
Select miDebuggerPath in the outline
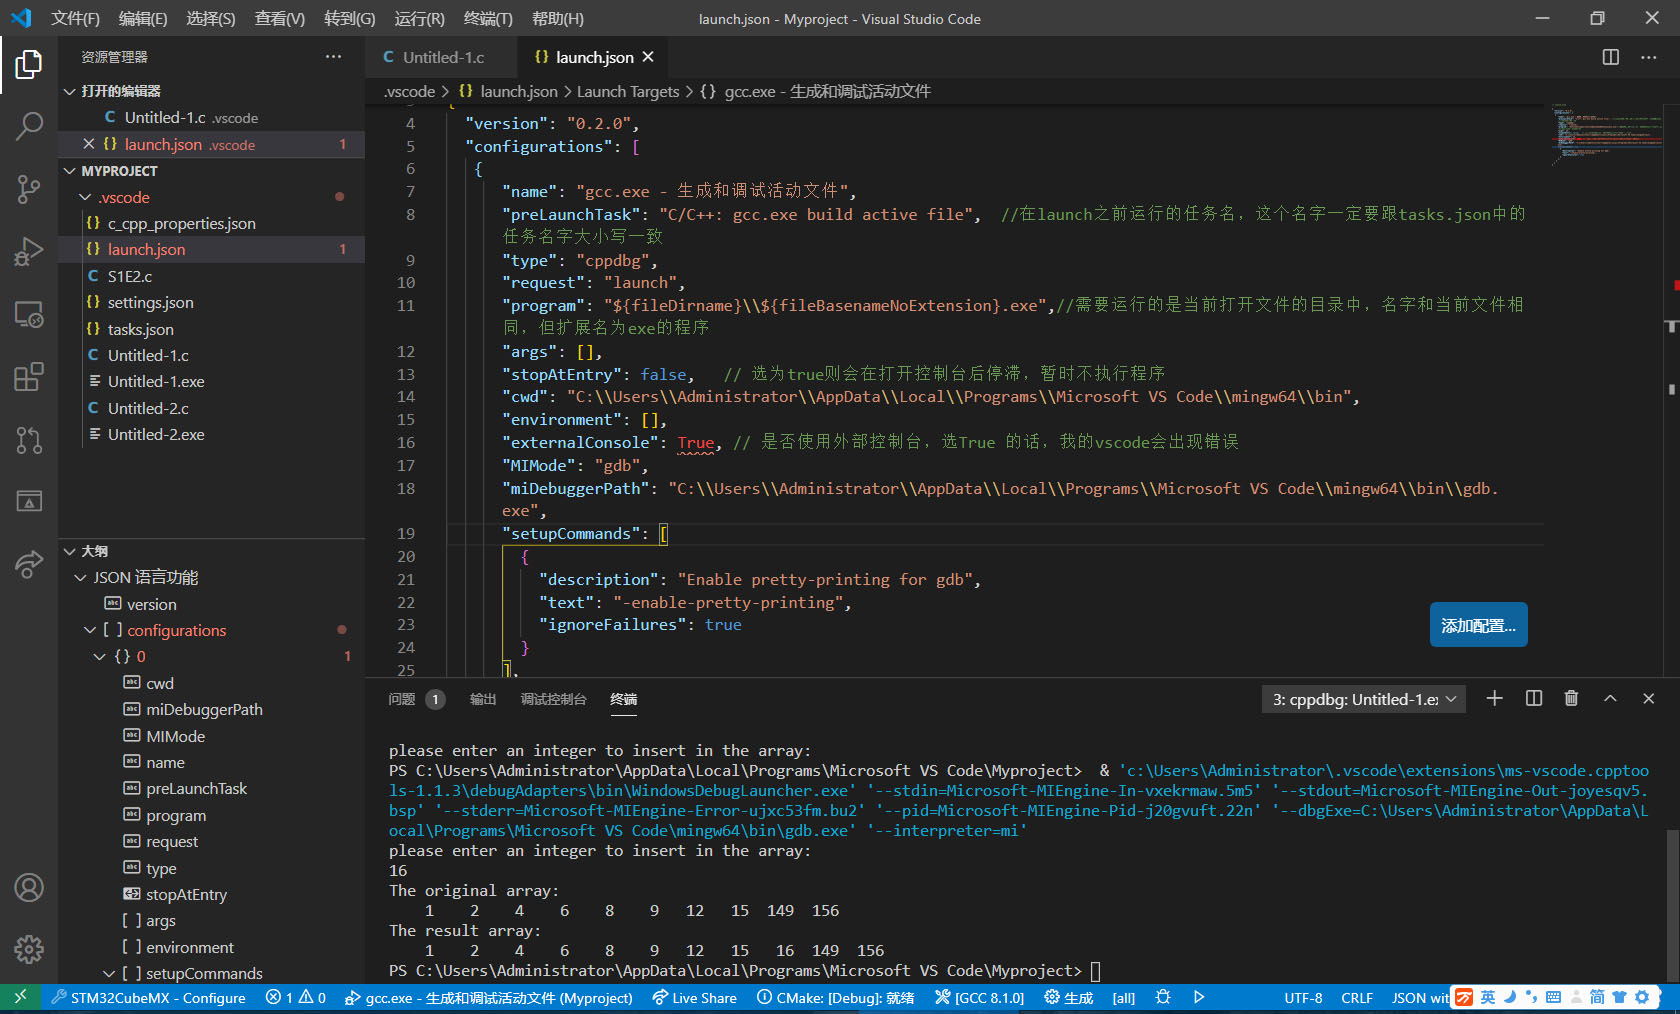pos(211,709)
